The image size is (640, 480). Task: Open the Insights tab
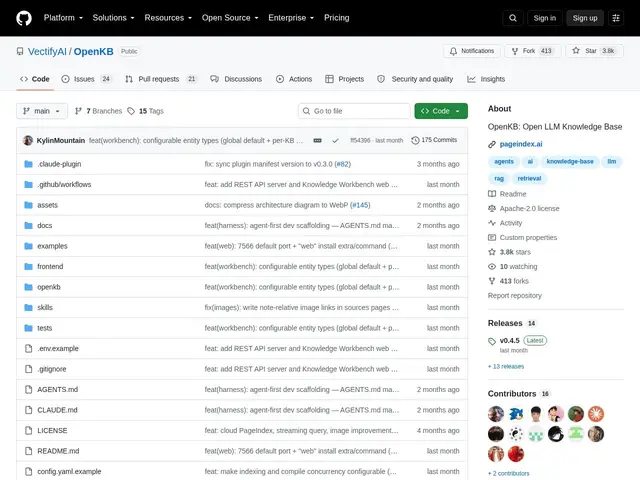(x=486, y=79)
